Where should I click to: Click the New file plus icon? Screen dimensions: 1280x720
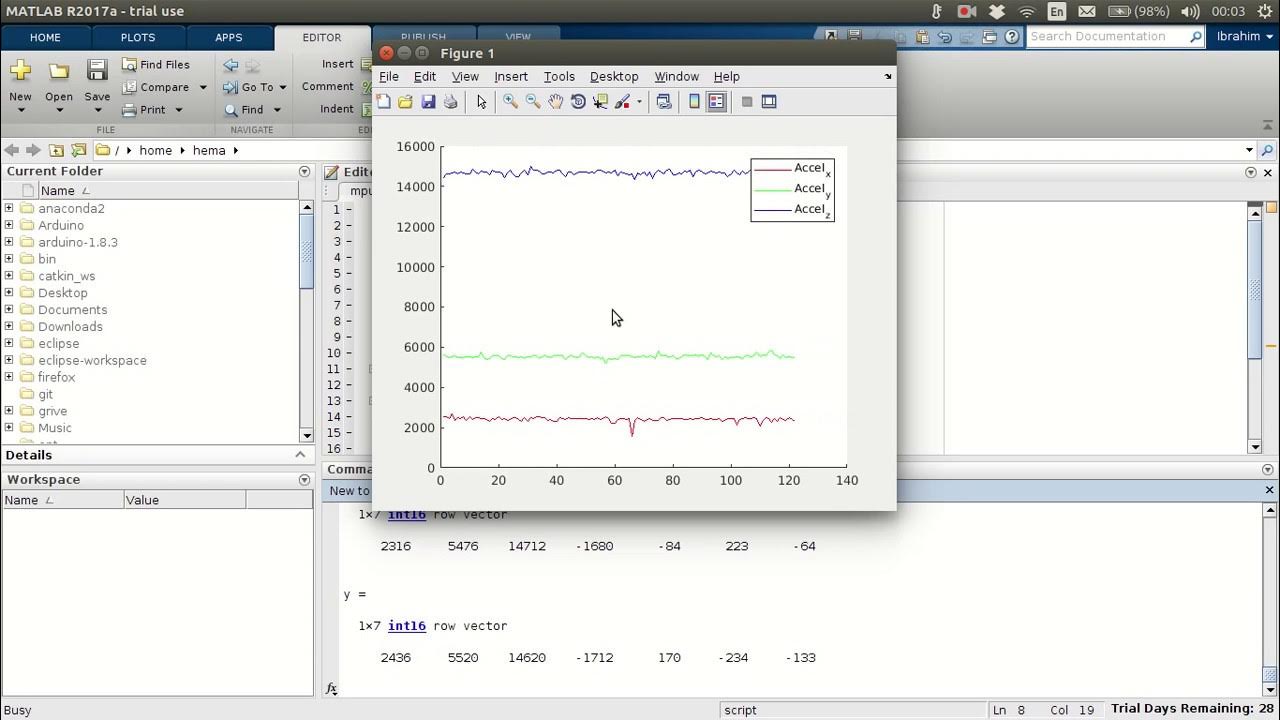[x=20, y=70]
